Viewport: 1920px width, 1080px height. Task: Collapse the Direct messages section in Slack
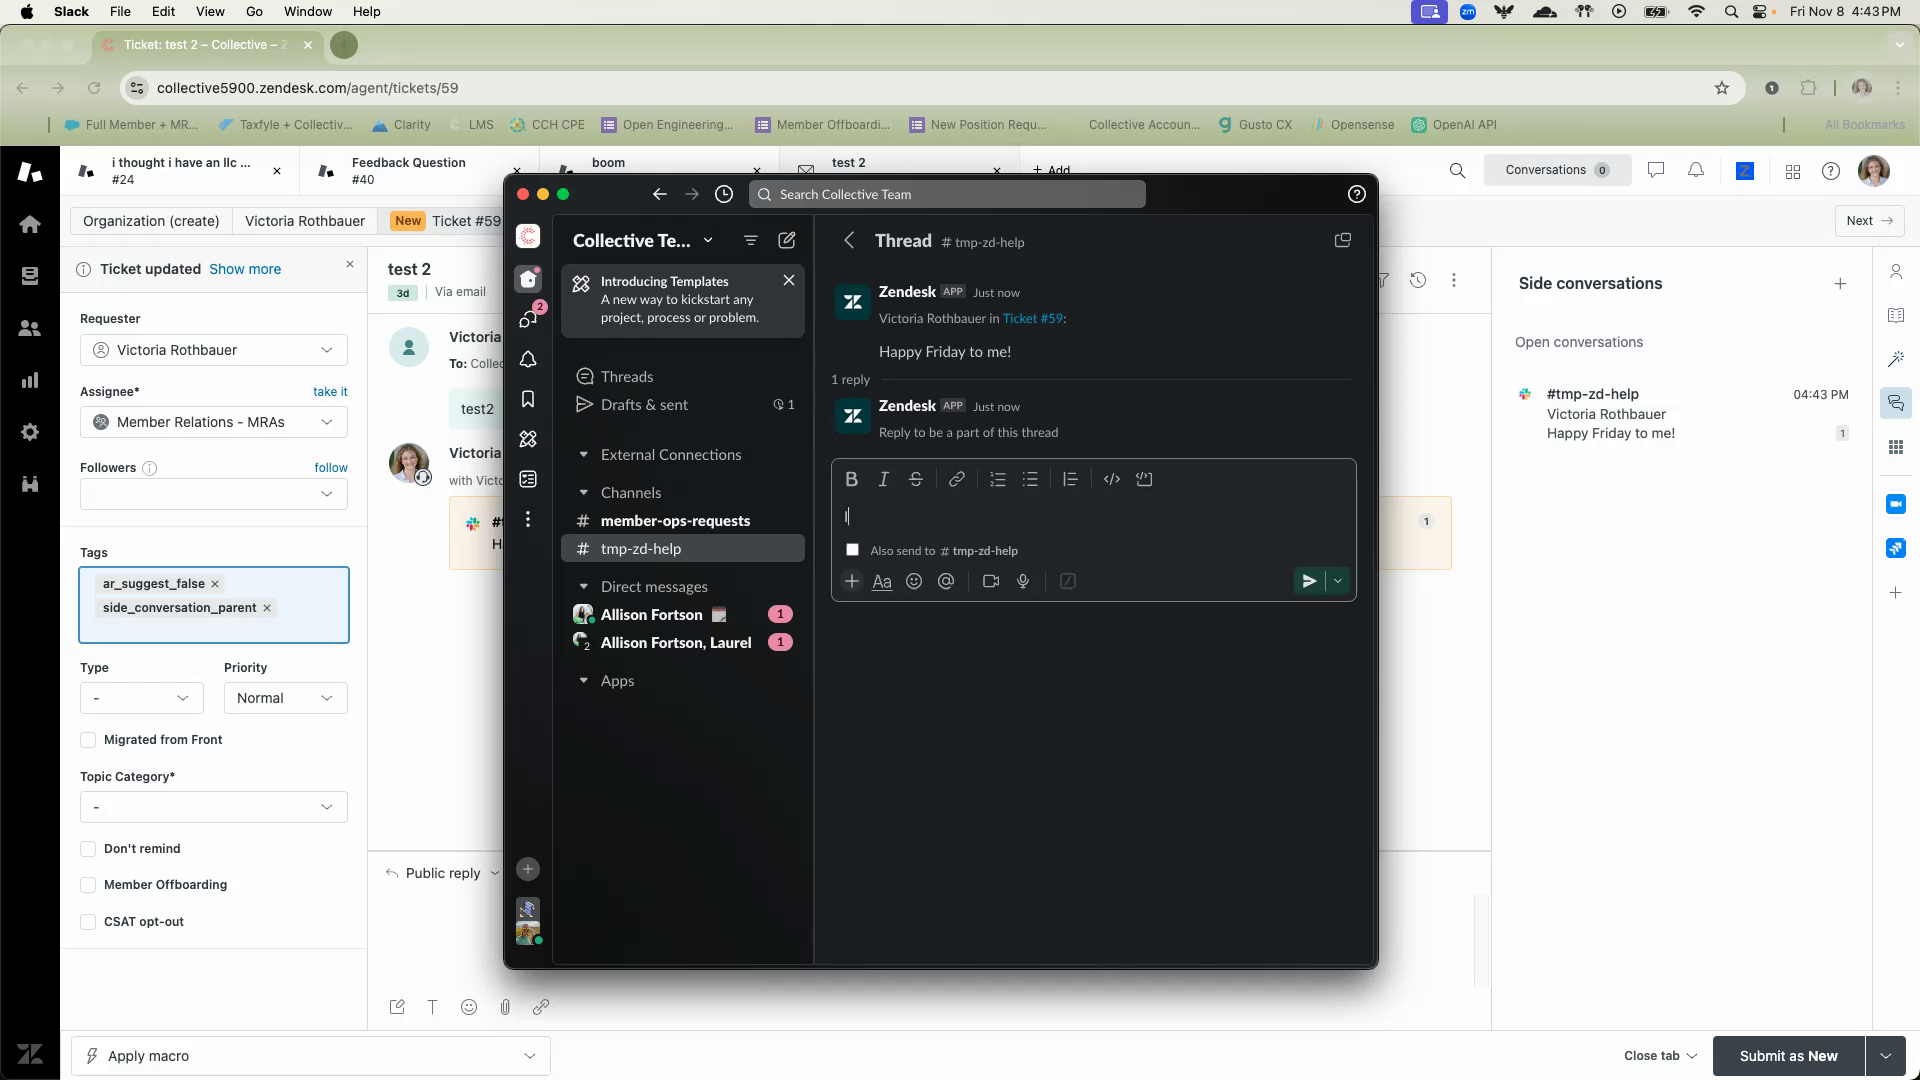click(x=584, y=587)
